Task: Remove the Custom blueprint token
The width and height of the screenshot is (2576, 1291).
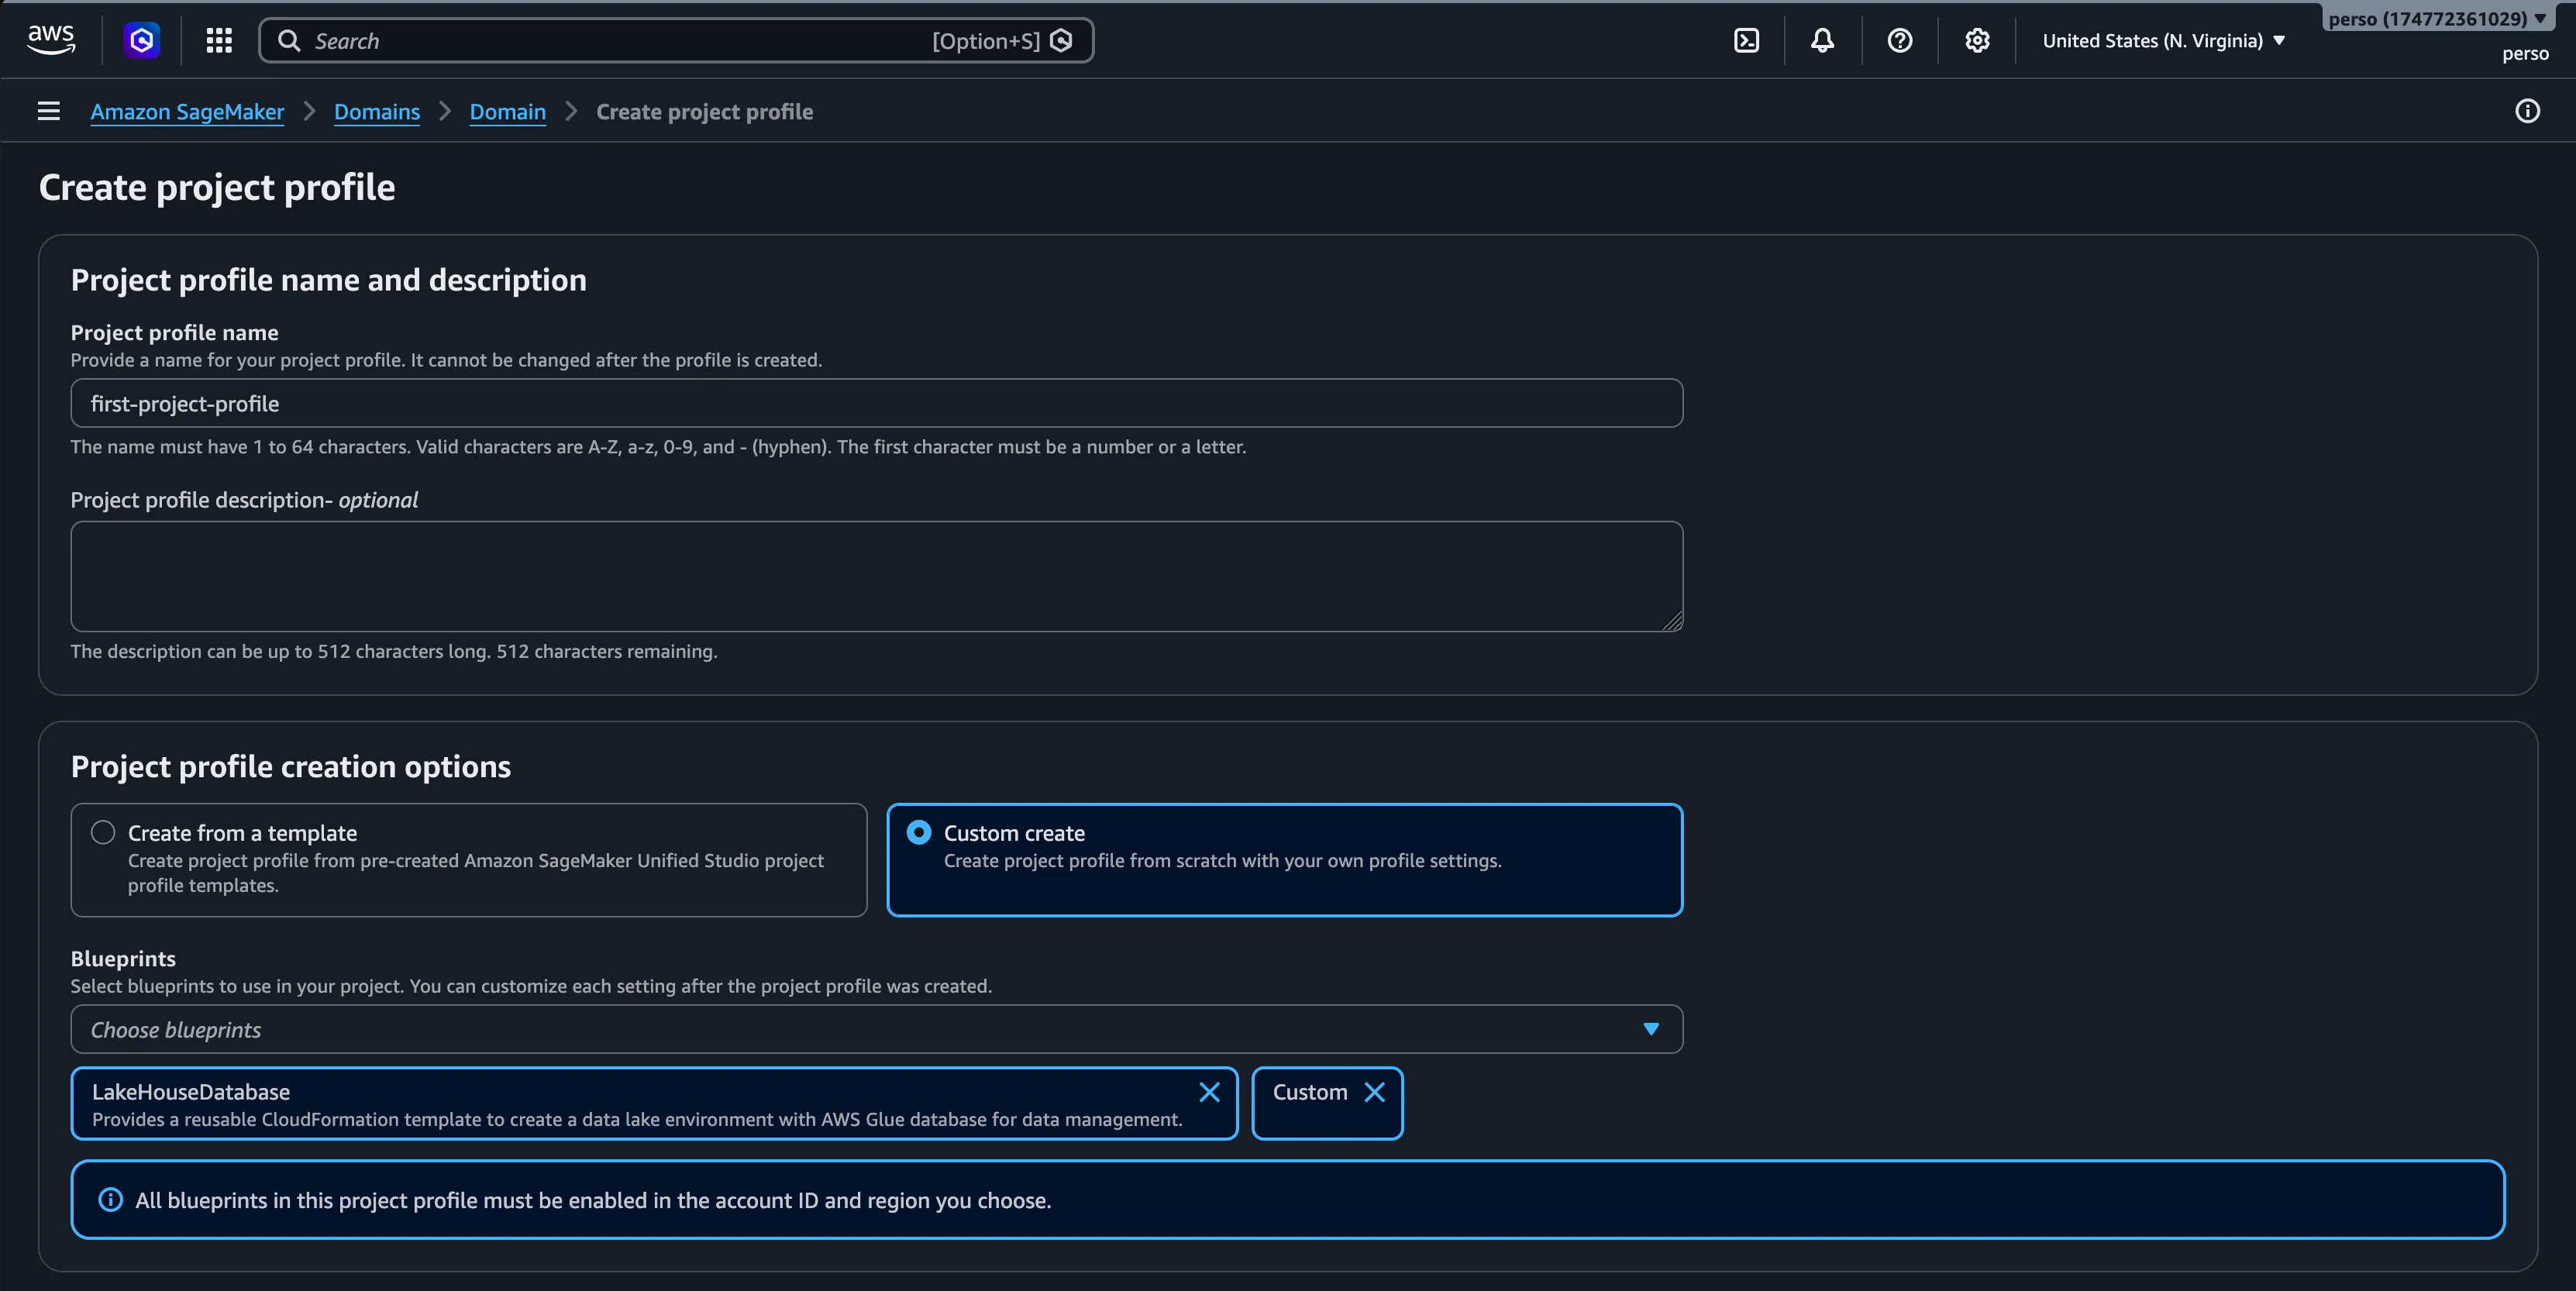Action: pyautogui.click(x=1375, y=1092)
